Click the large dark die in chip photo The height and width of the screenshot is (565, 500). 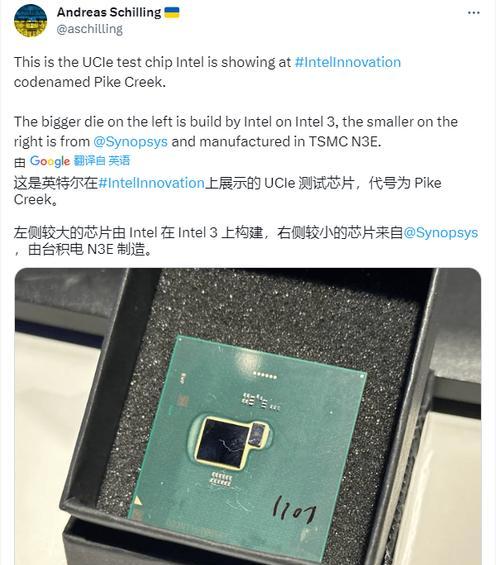coord(222,443)
